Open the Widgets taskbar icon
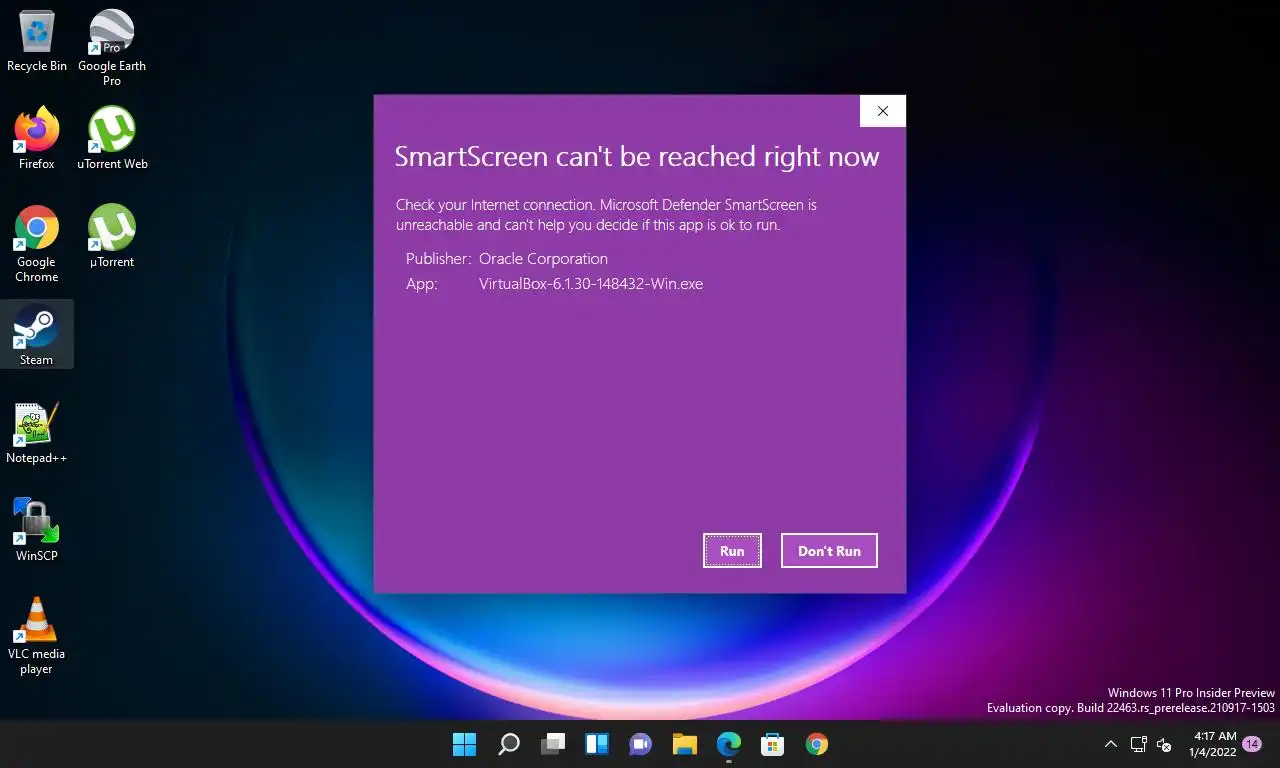1280x768 pixels. click(597, 744)
